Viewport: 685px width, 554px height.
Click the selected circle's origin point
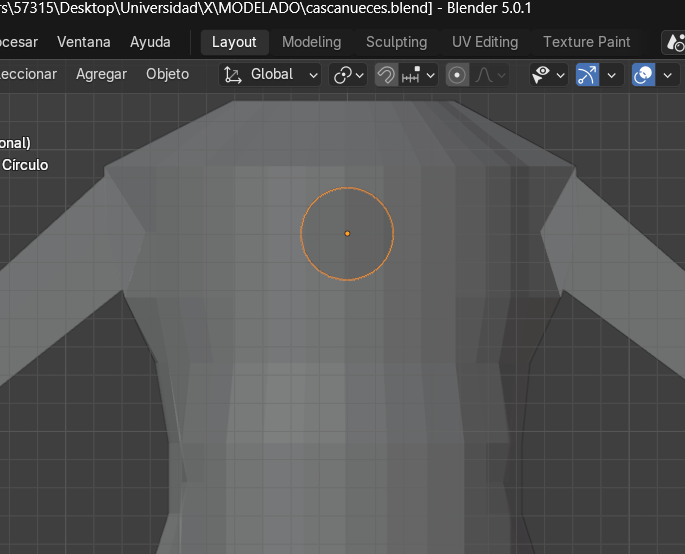click(x=347, y=233)
